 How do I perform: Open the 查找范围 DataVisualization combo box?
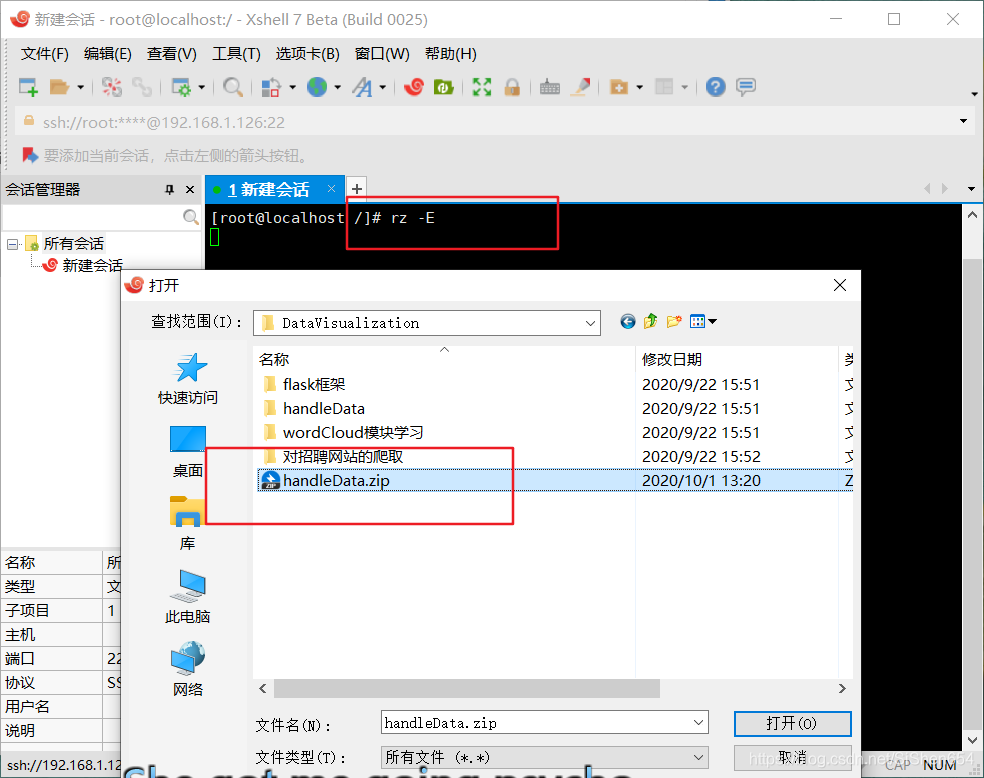click(427, 323)
